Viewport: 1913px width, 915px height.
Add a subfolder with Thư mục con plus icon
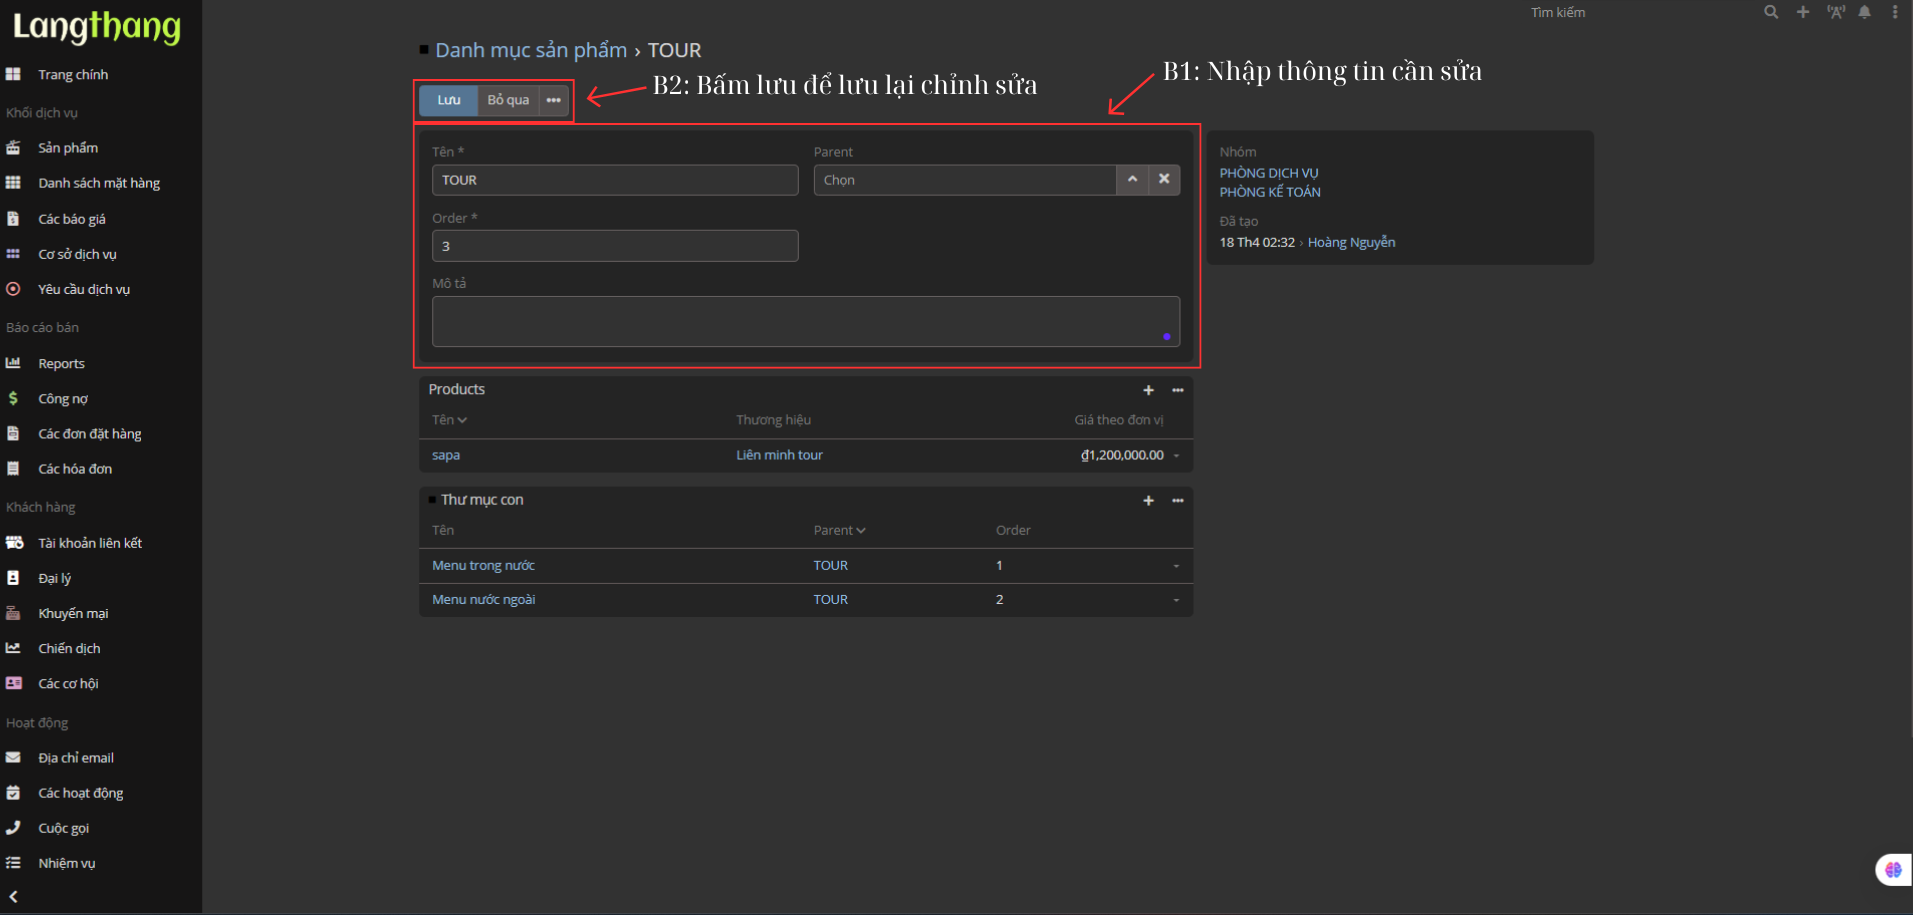click(x=1148, y=500)
